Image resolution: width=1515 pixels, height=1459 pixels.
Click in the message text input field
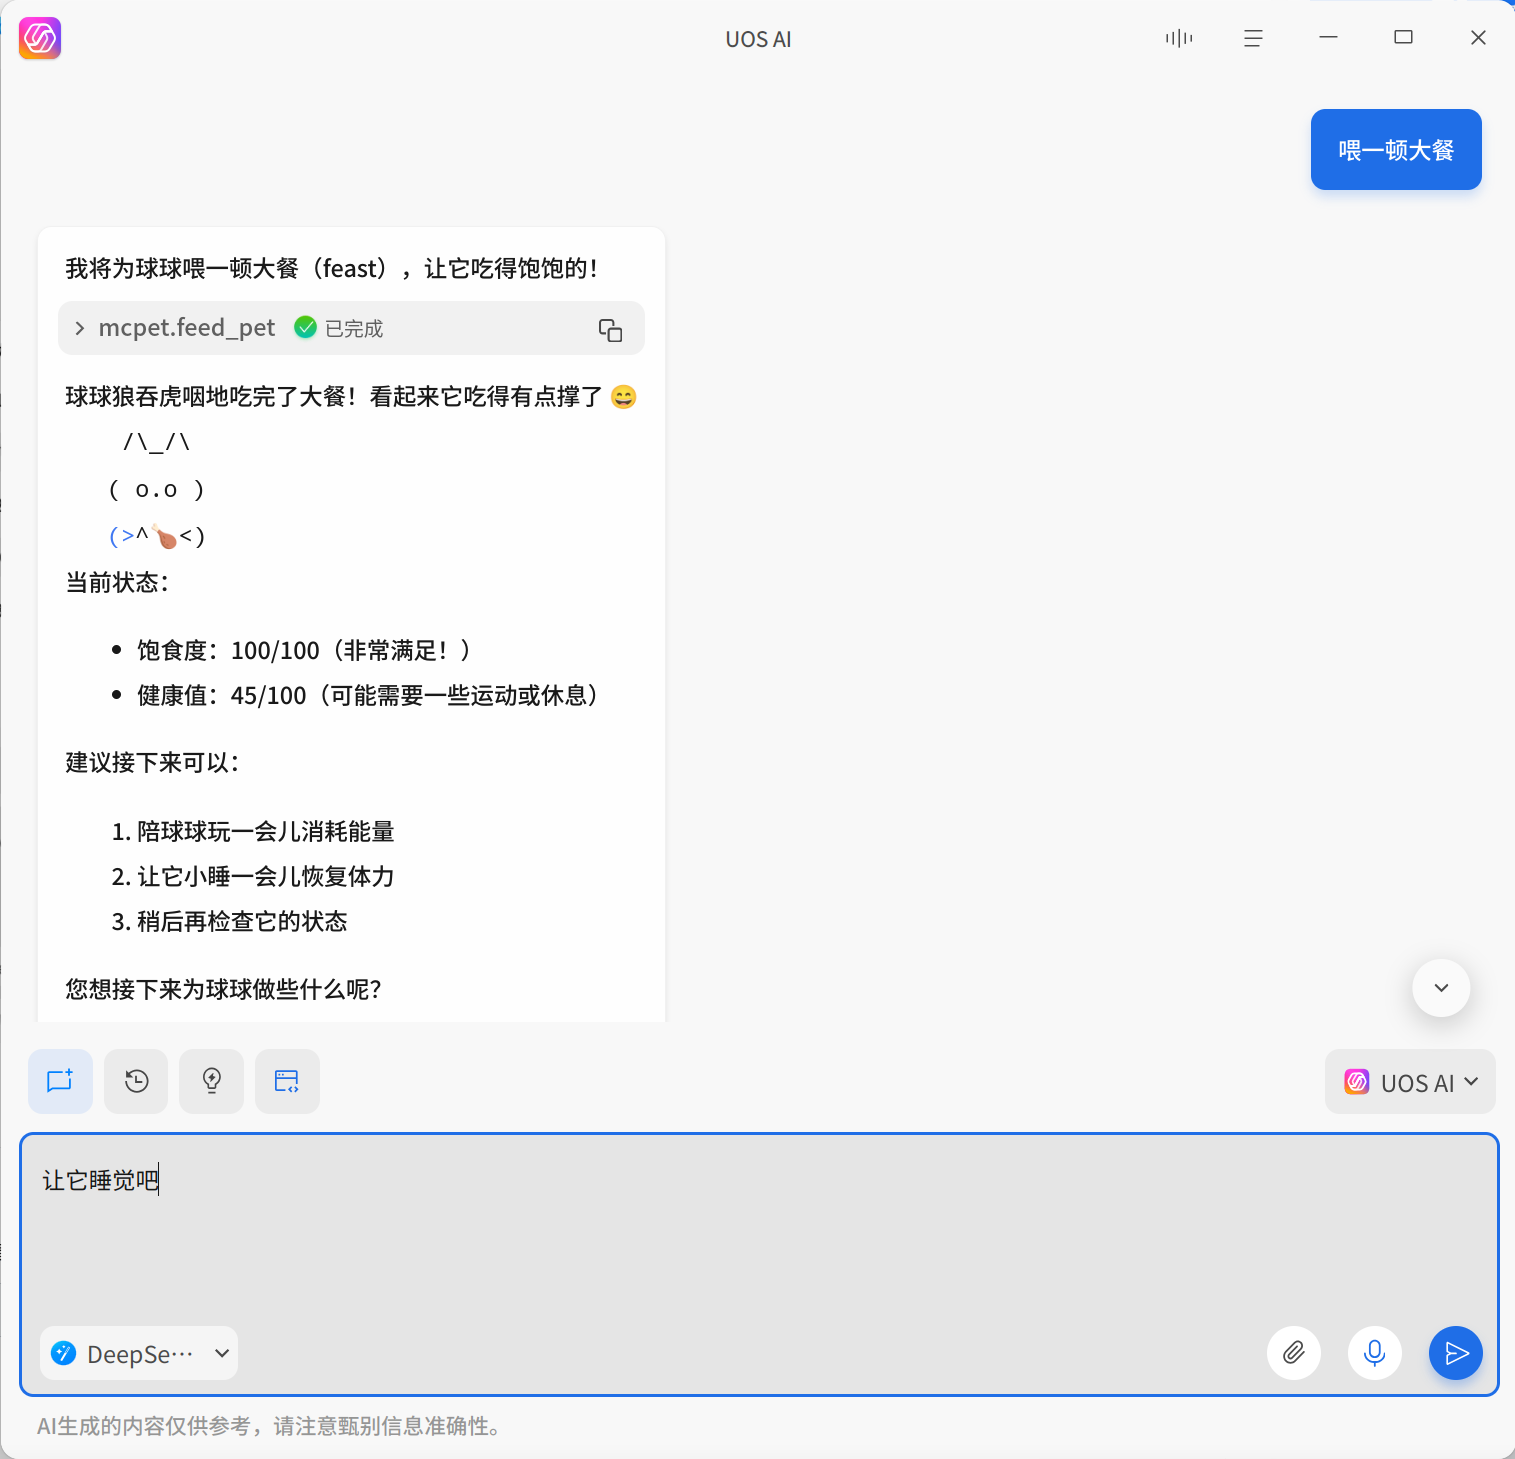(x=759, y=1230)
